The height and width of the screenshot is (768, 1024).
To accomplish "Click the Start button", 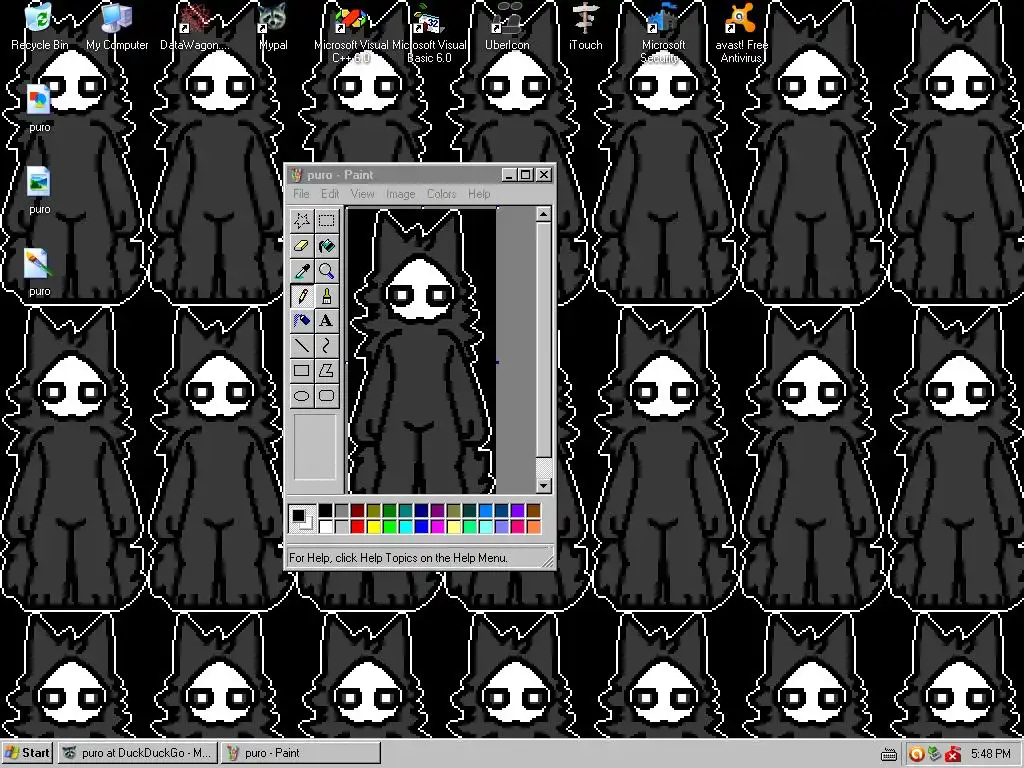I will click(x=27, y=753).
